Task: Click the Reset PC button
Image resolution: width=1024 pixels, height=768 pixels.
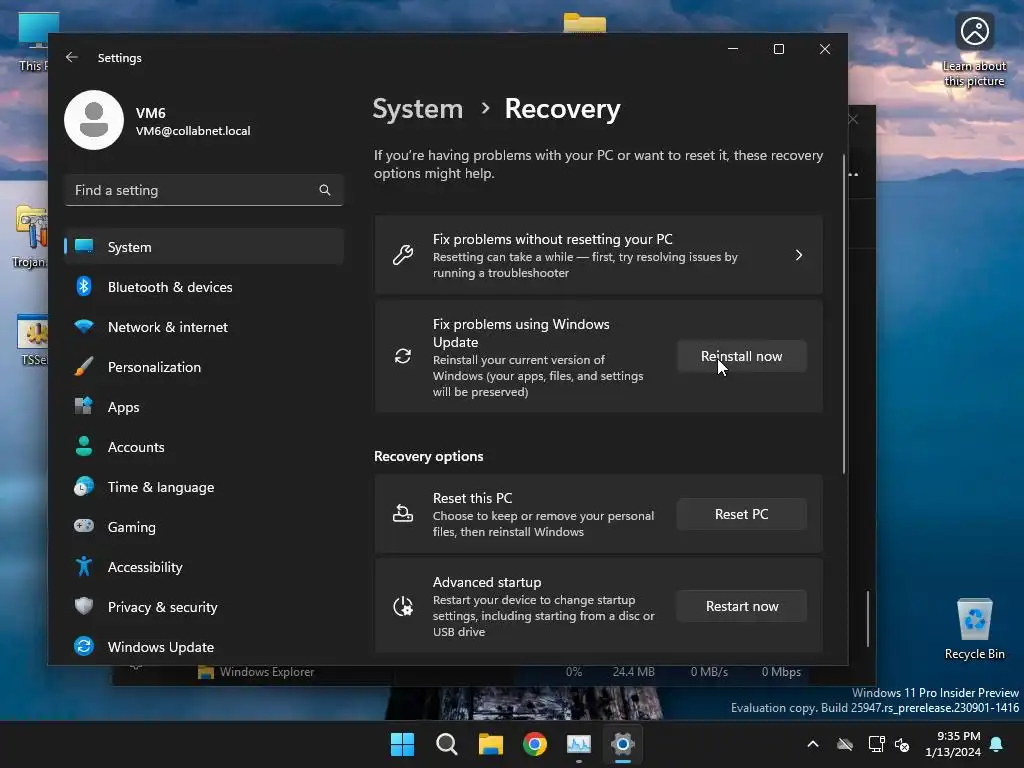Action: pos(741,515)
